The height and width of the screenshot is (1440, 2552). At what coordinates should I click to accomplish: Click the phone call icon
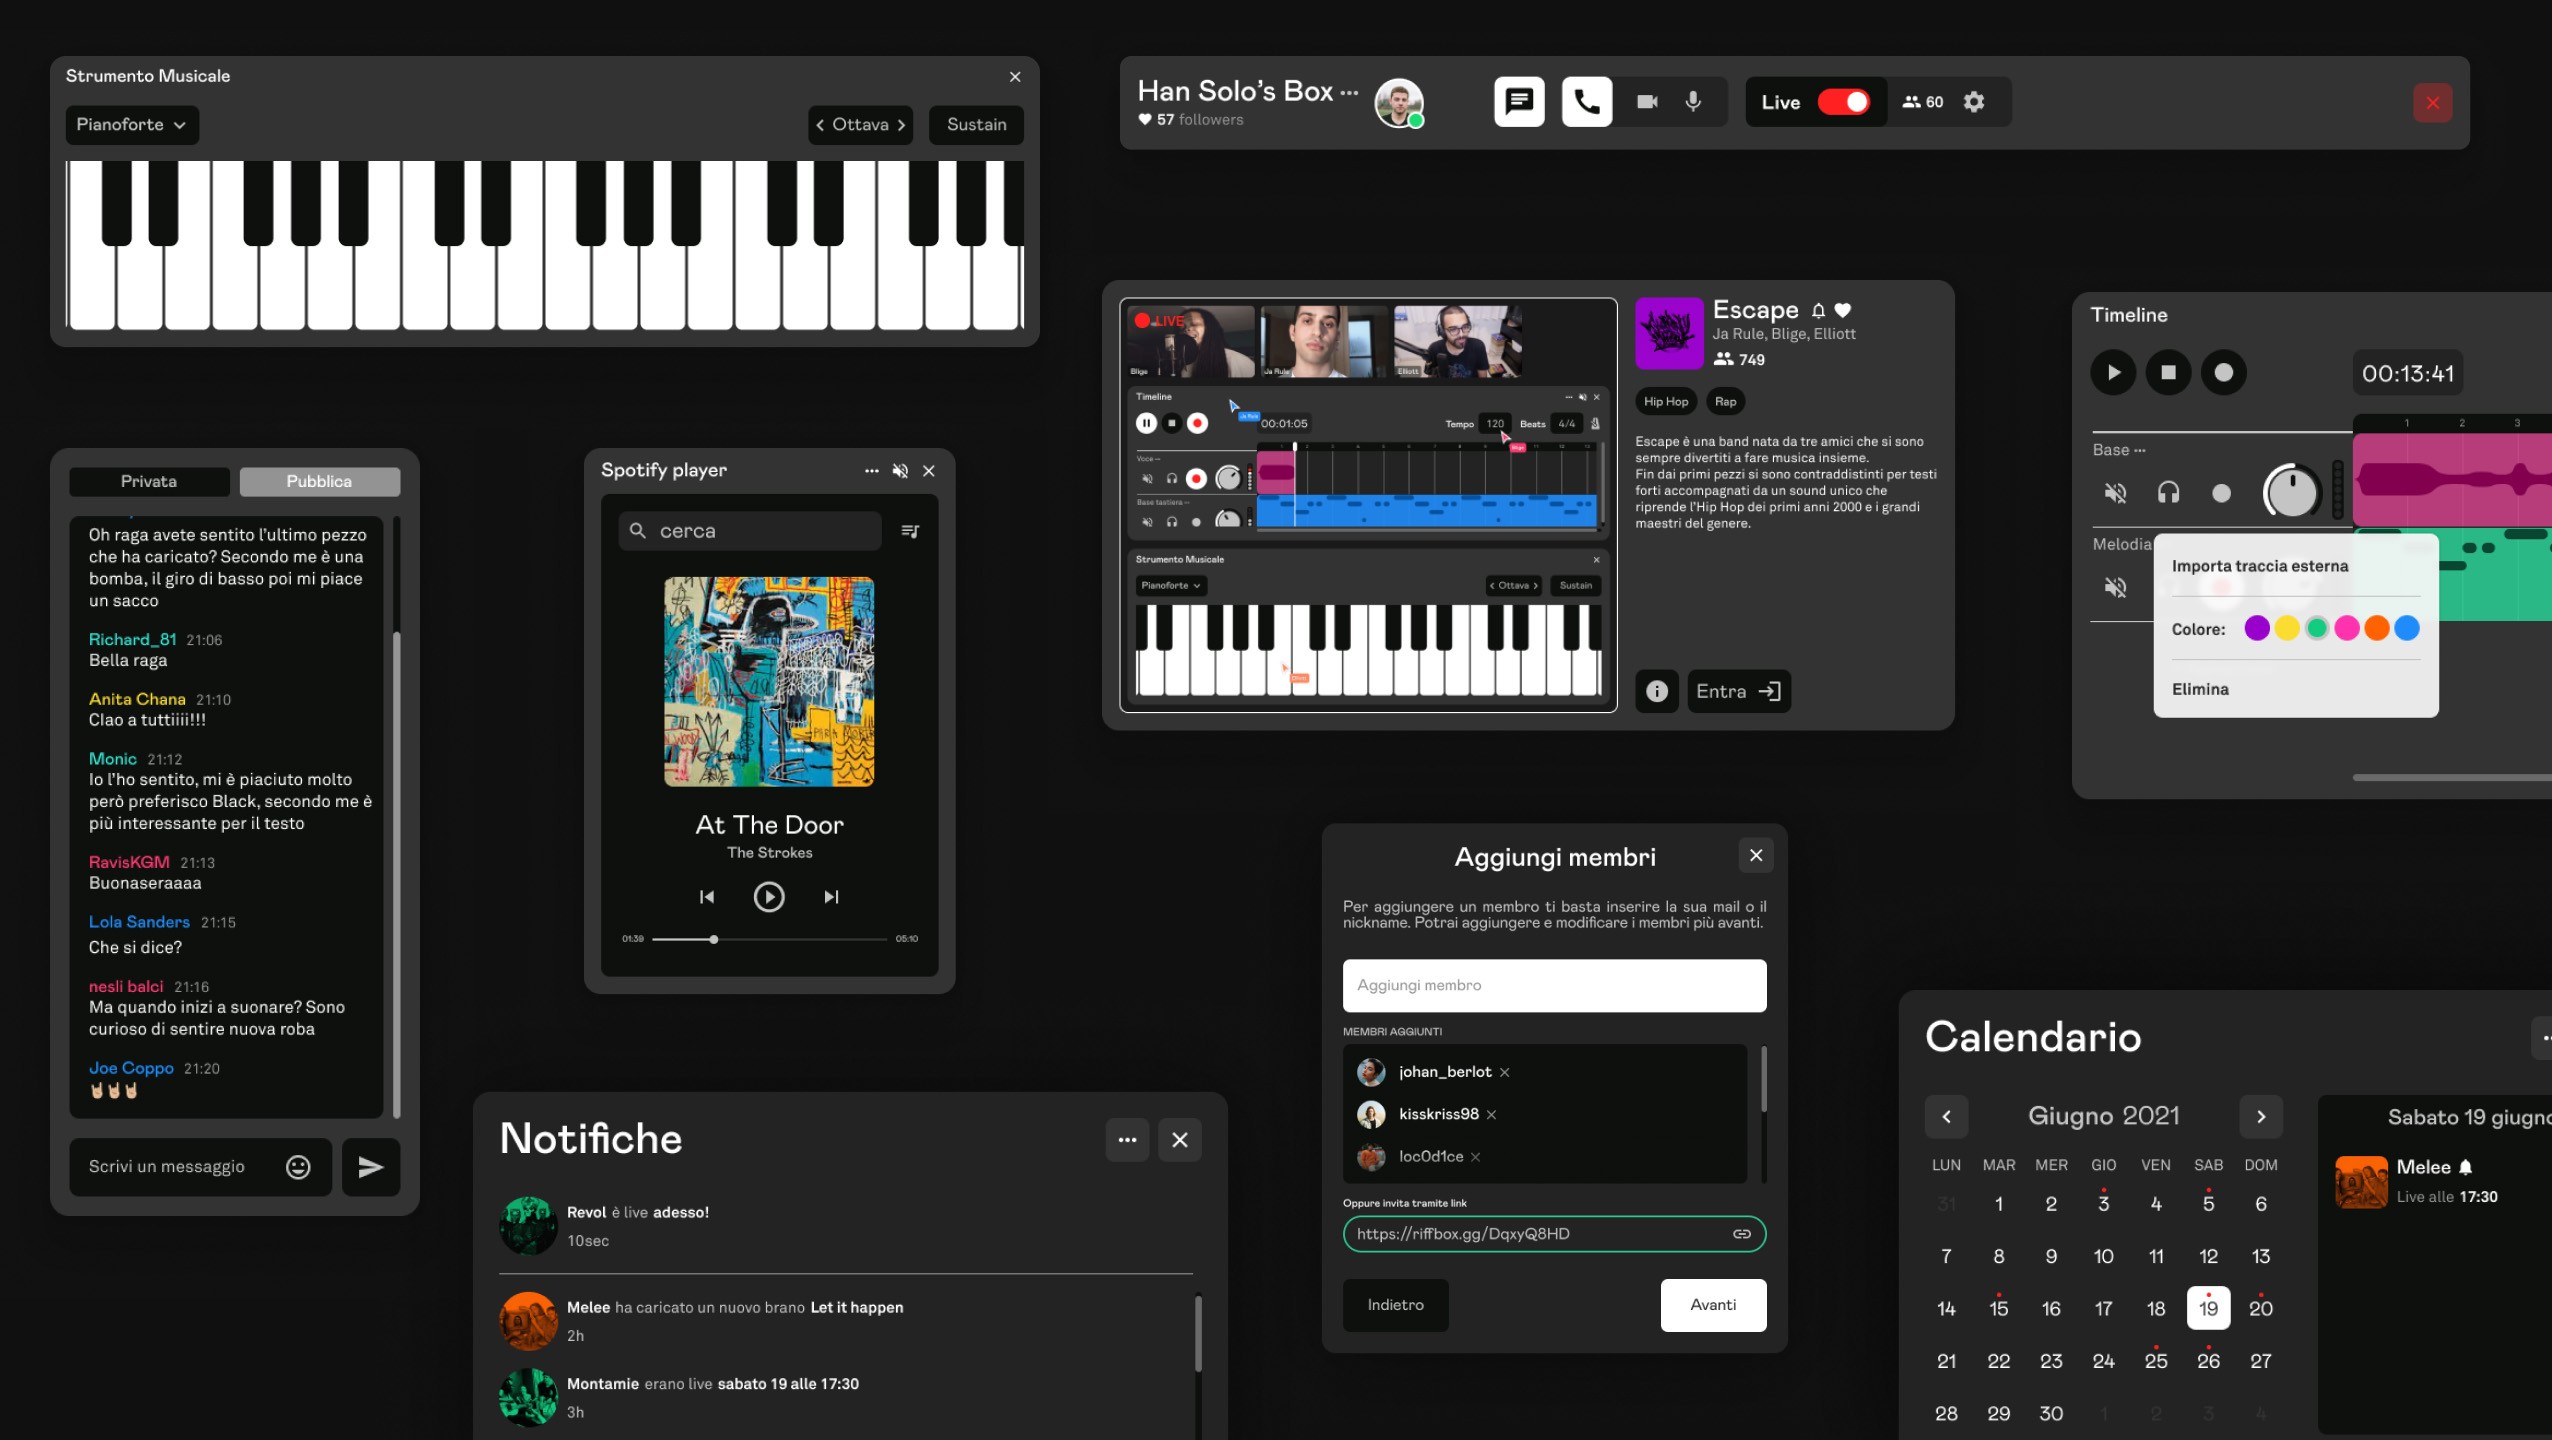click(x=1587, y=101)
